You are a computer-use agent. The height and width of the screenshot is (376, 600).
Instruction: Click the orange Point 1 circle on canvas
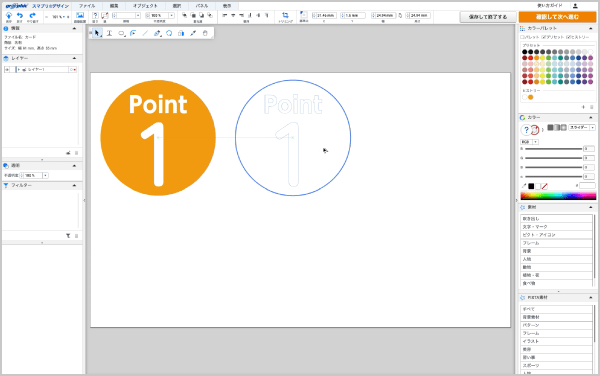point(158,138)
